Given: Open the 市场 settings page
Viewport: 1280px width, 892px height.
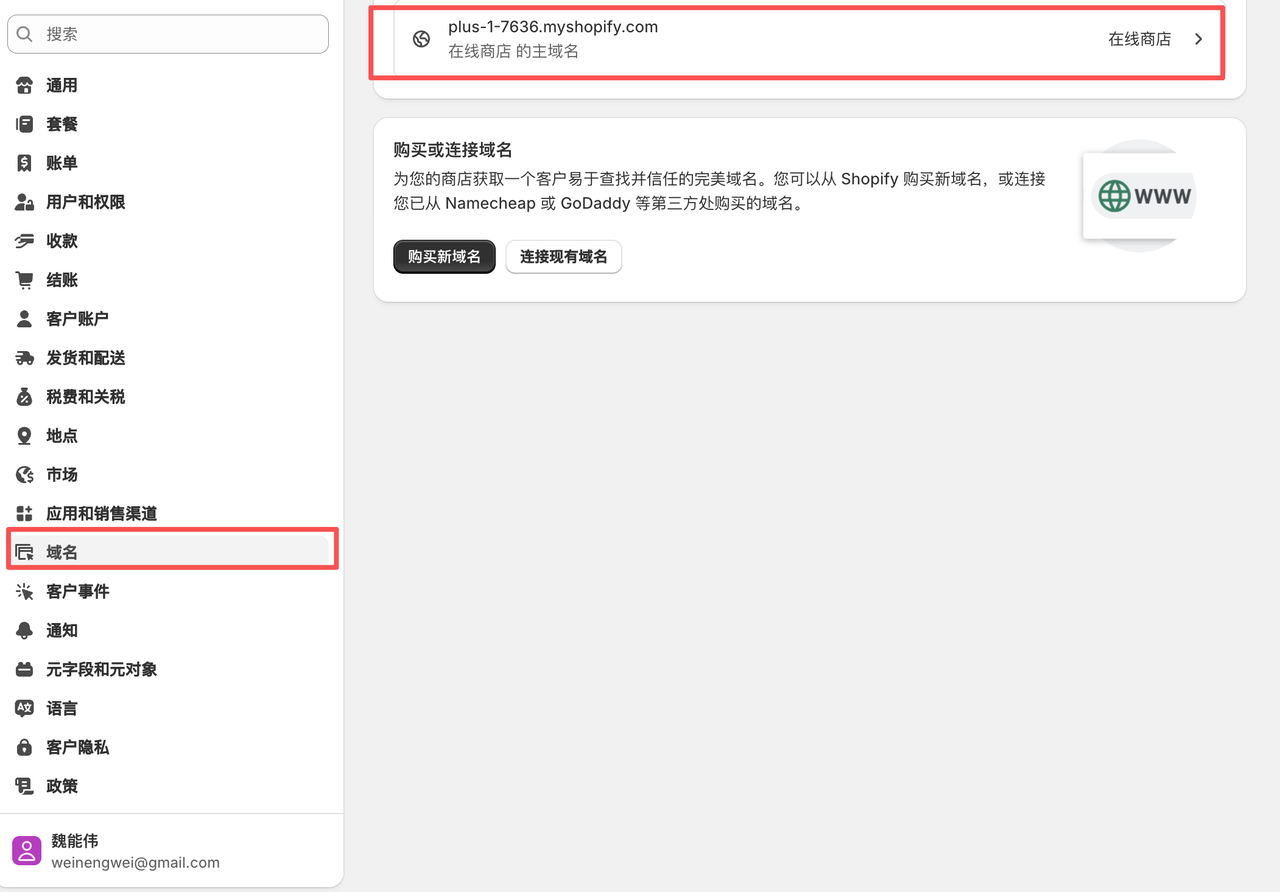Looking at the screenshot, I should click(62, 475).
